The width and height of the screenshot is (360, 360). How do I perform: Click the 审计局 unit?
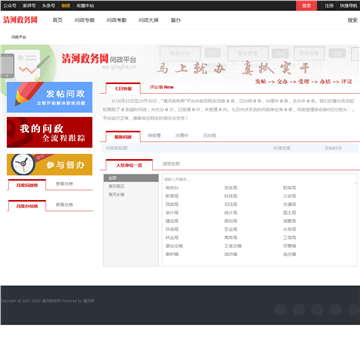pos(172,213)
